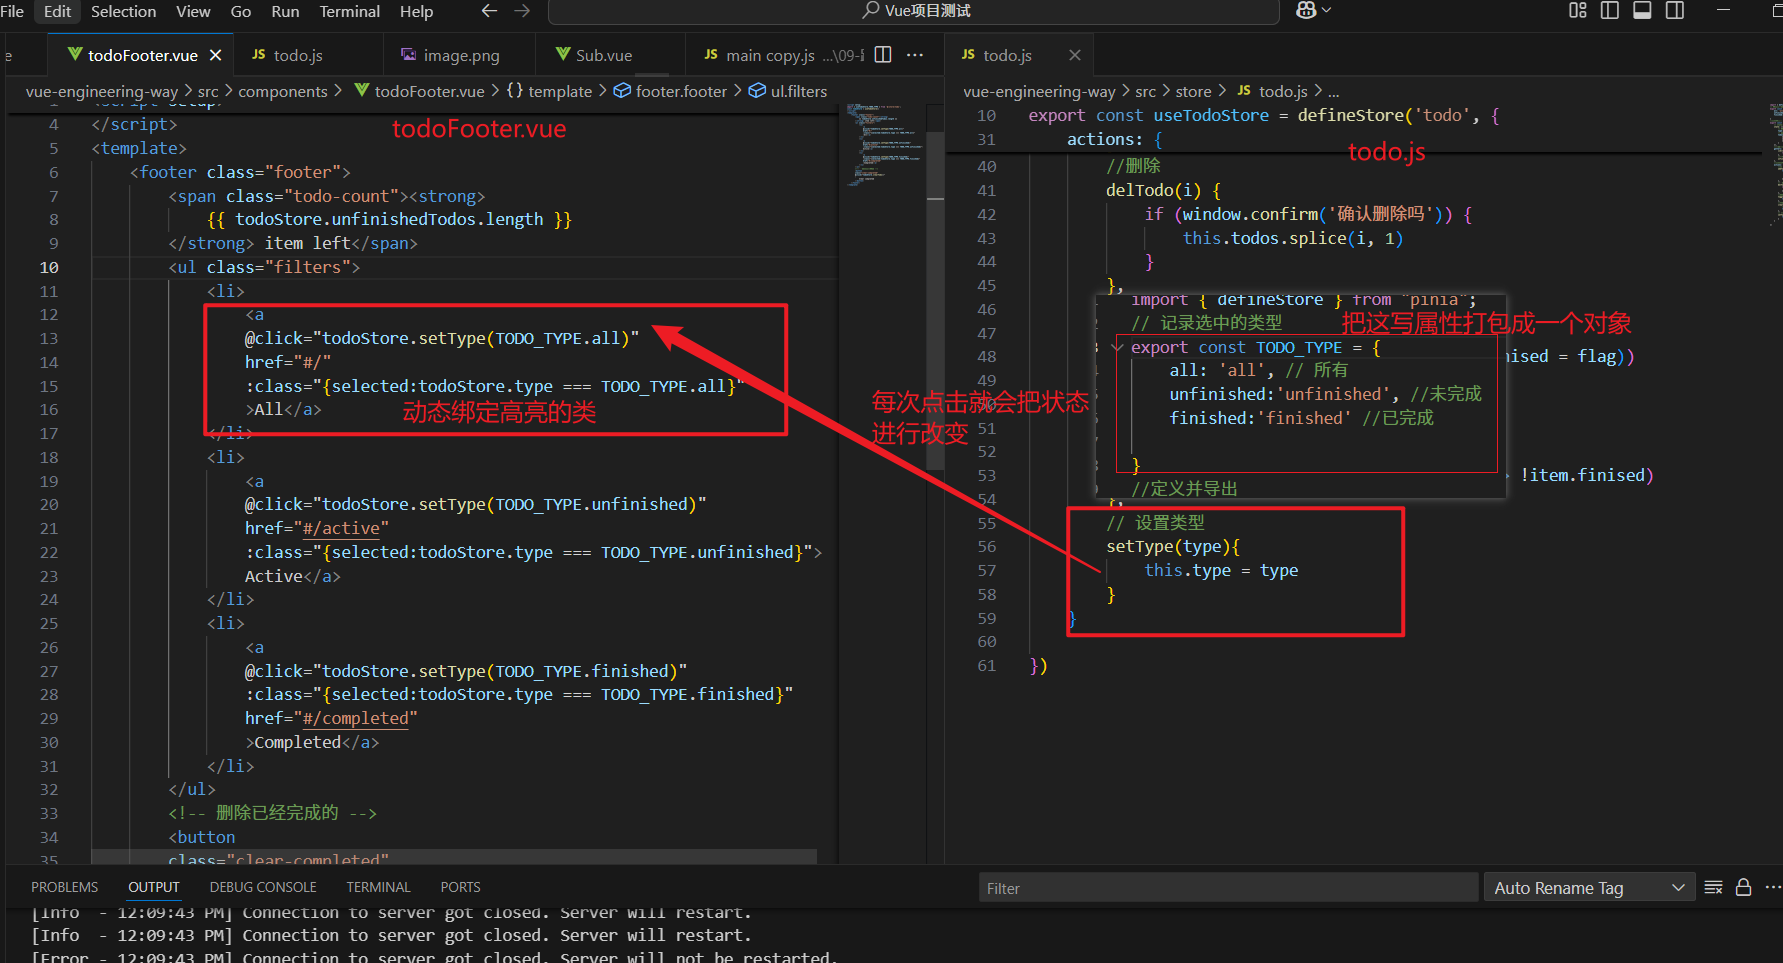The image size is (1783, 963).
Task: Open the template breadcrumb item
Action: point(549,91)
